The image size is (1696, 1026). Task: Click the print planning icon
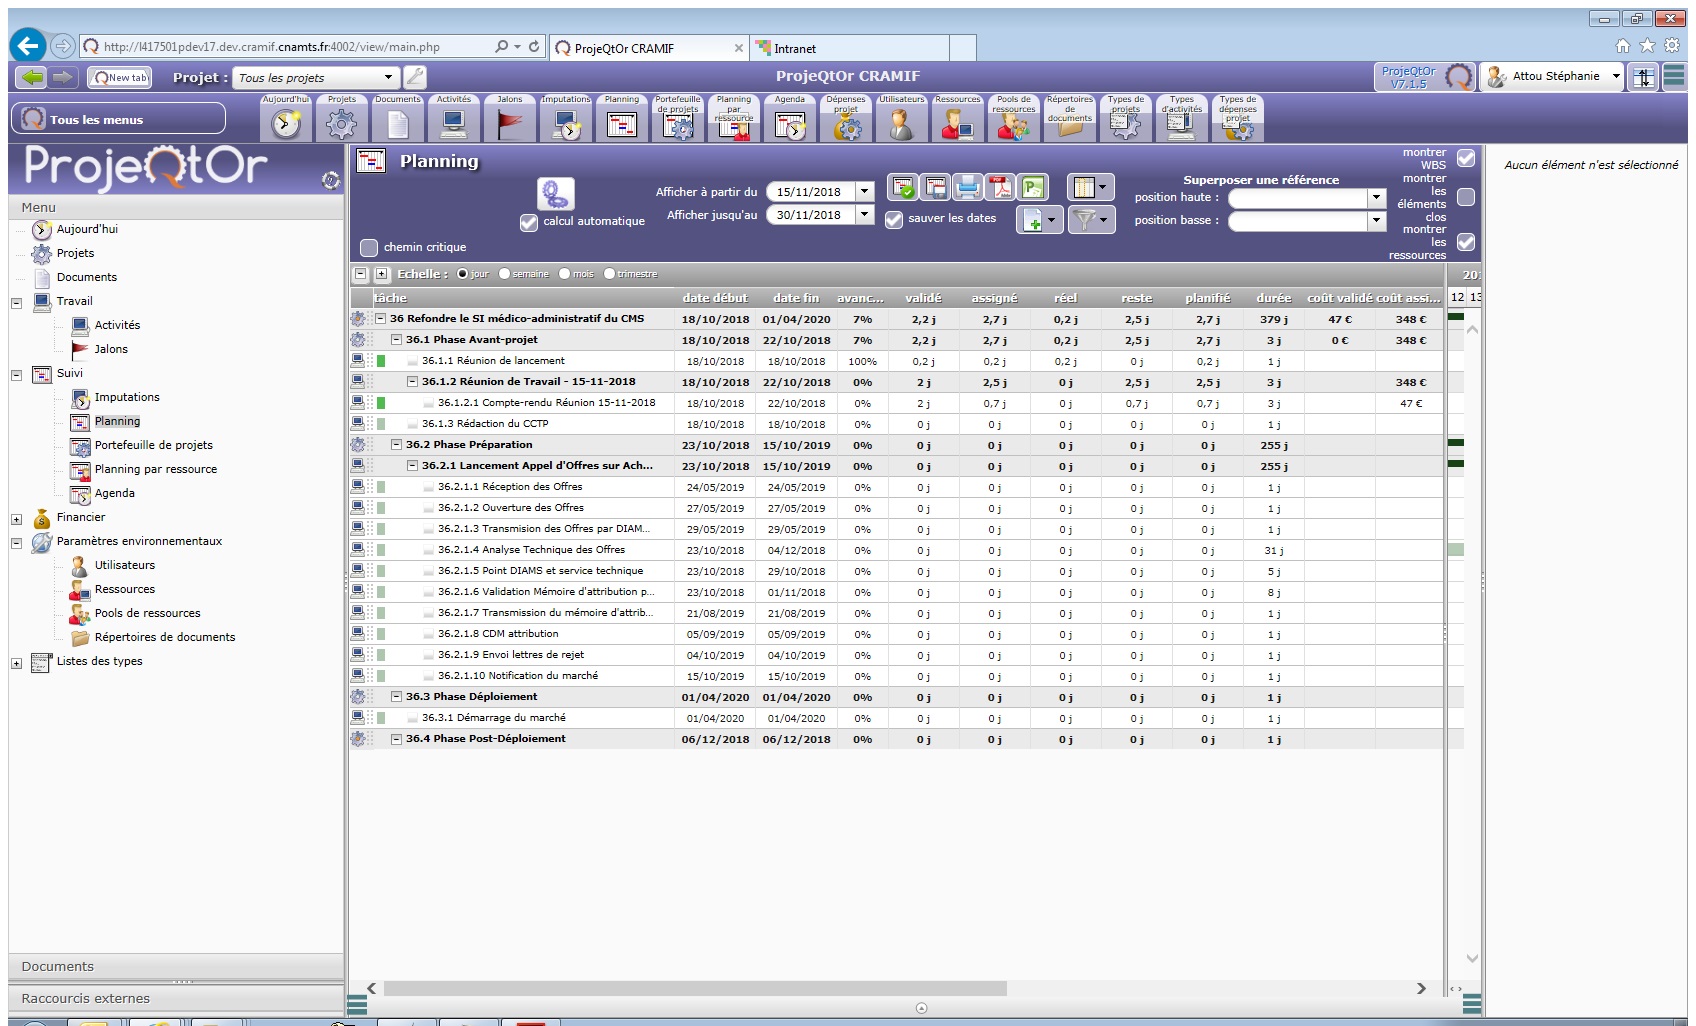(967, 187)
